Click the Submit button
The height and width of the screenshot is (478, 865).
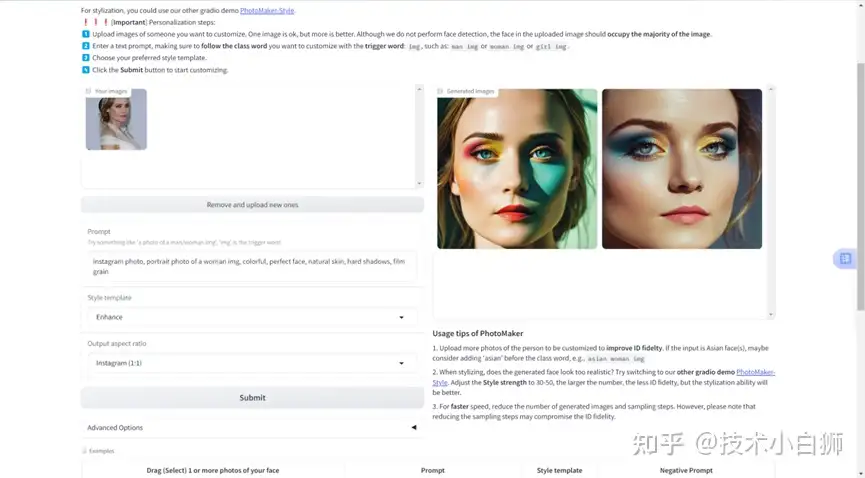click(x=252, y=397)
